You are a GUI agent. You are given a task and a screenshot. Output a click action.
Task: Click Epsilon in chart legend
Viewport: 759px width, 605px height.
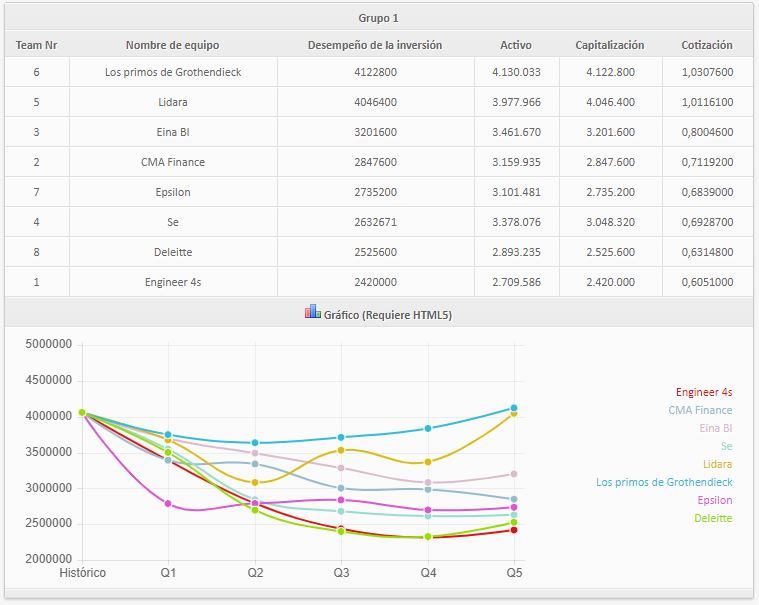[714, 500]
